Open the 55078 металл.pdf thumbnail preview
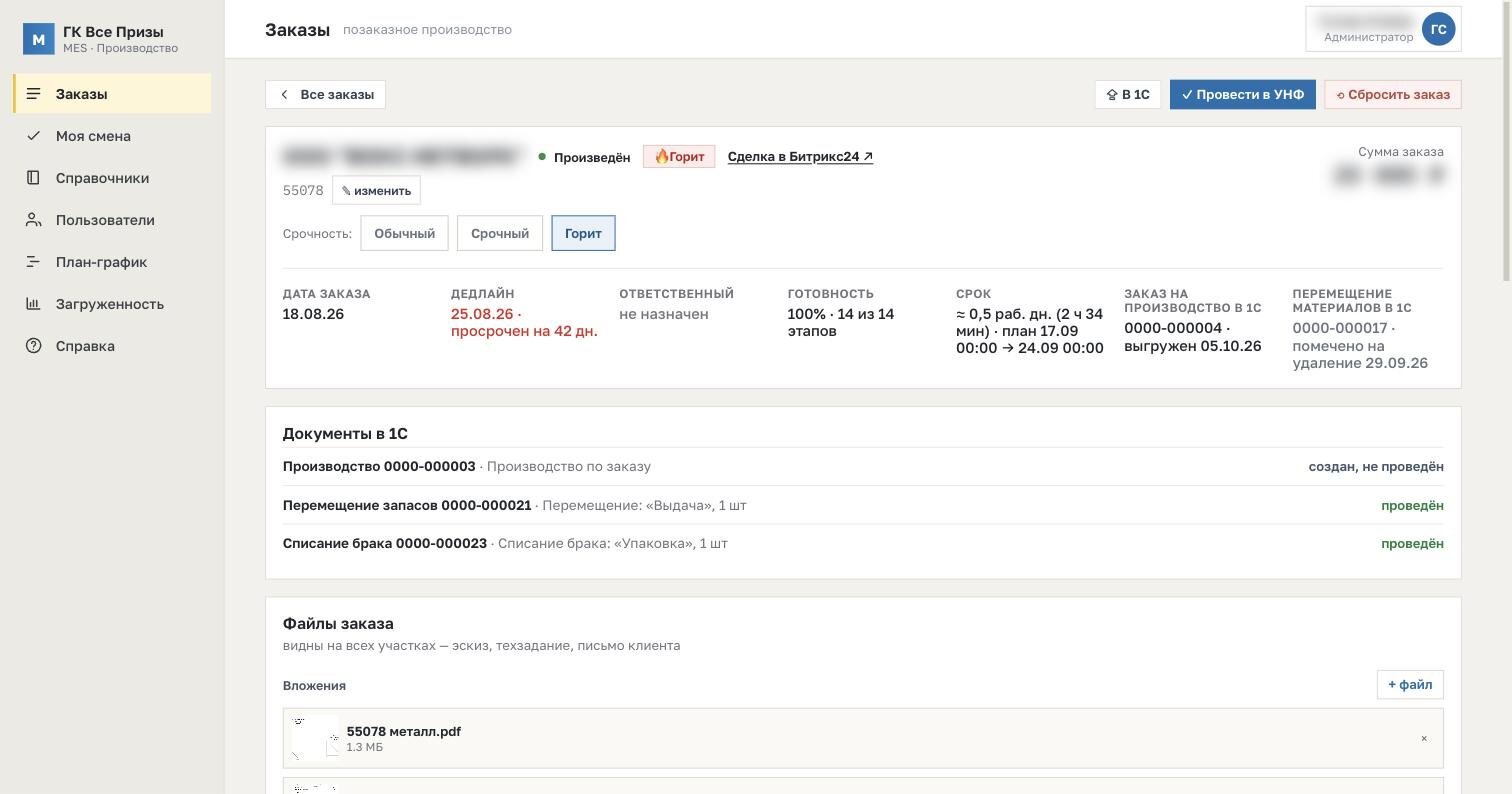The image size is (1512, 794). [315, 738]
